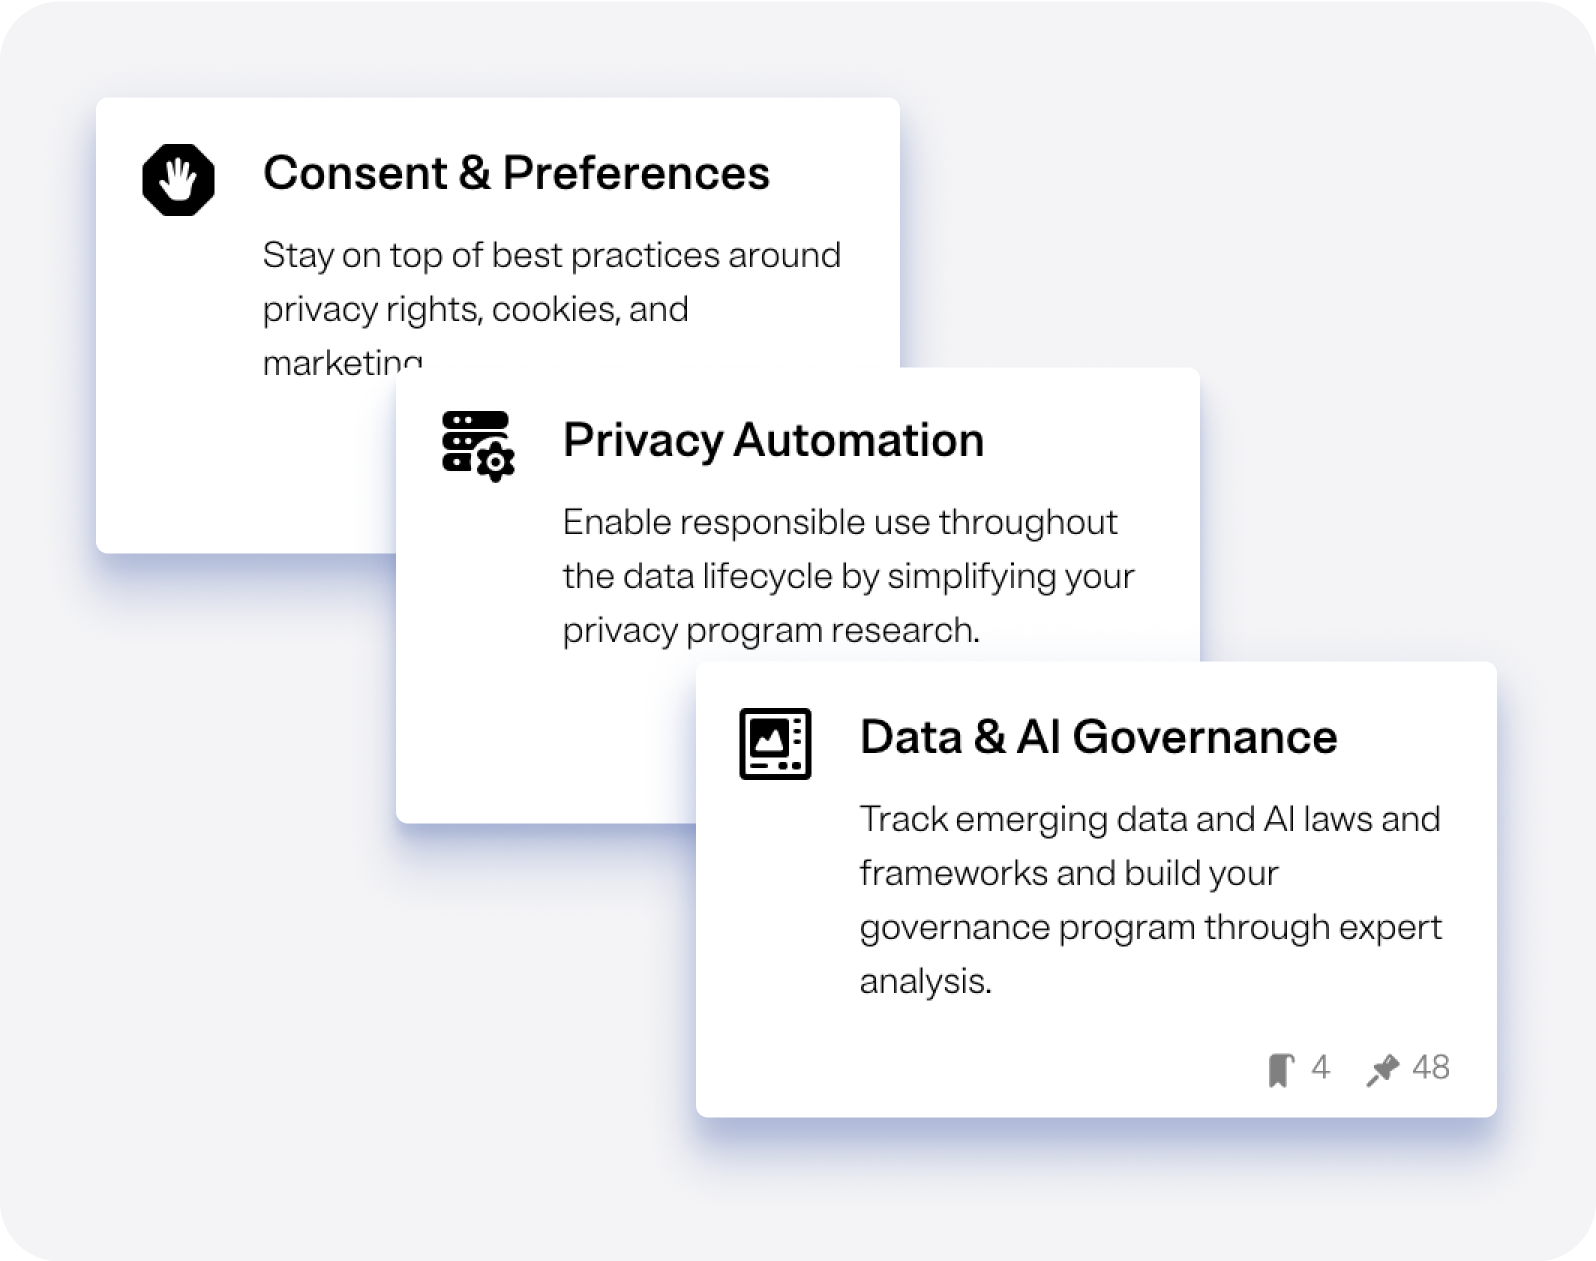
Task: Click the Data & AI Governance image icon
Action: pyautogui.click(x=775, y=743)
